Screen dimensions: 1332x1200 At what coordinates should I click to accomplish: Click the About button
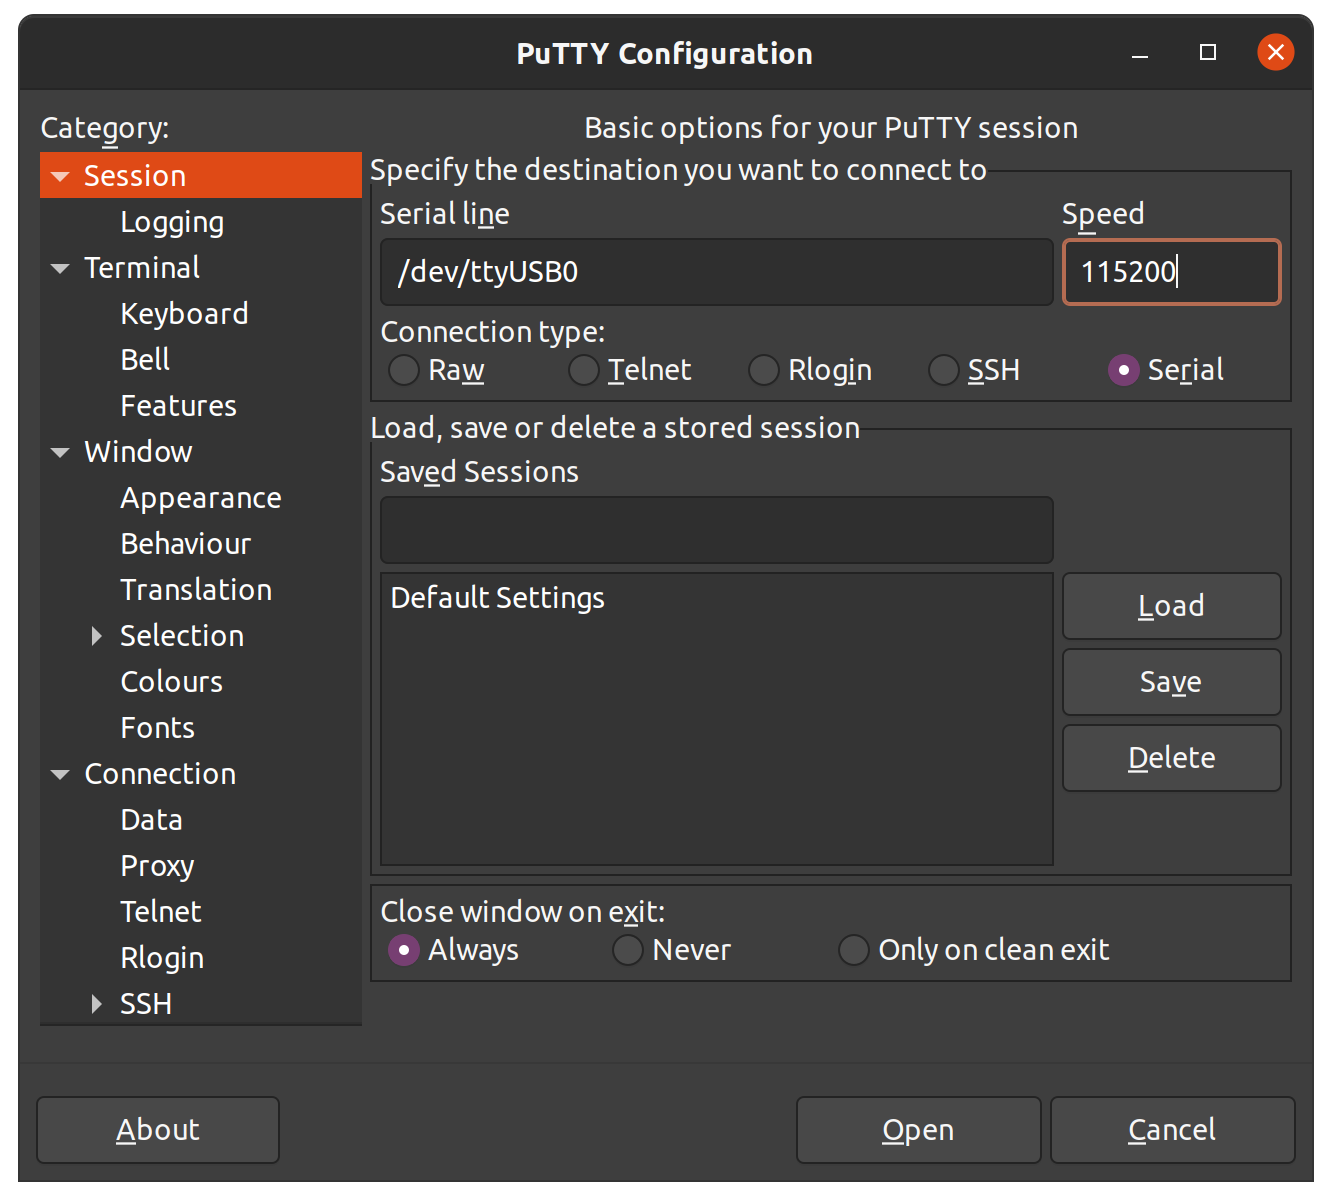(158, 1130)
